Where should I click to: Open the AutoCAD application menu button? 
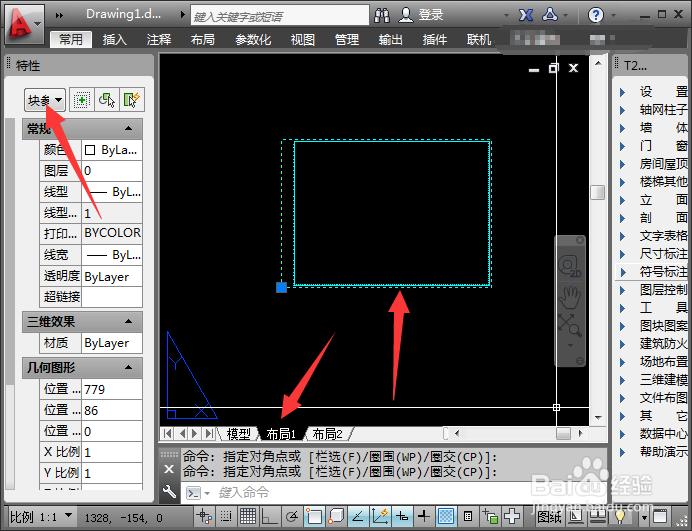(x=24, y=24)
